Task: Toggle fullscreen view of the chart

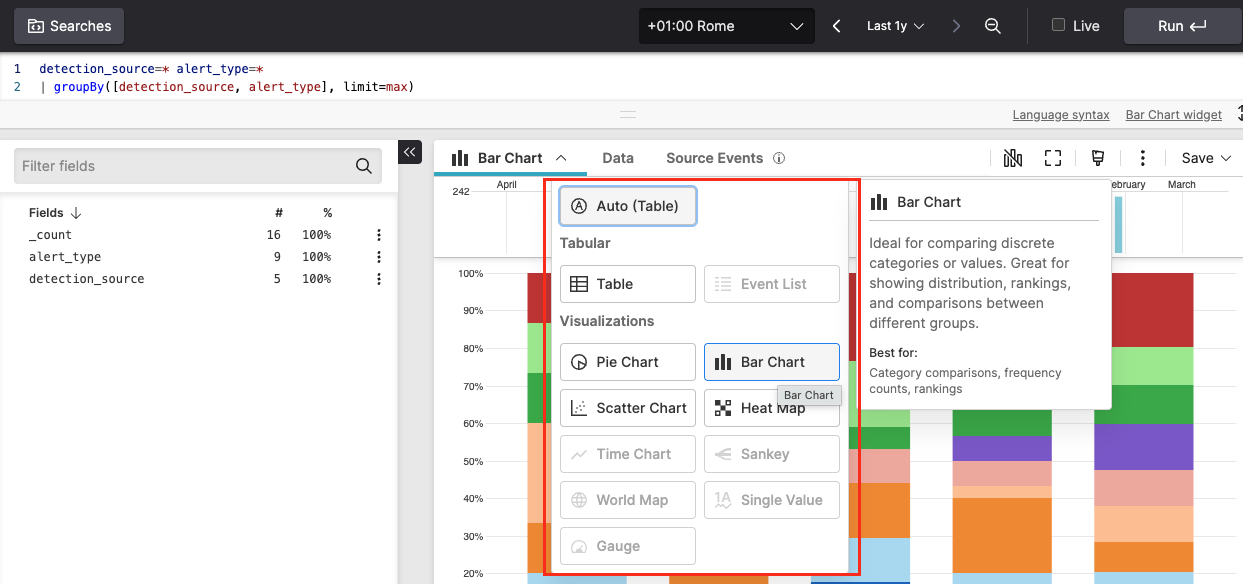Action: (x=1054, y=158)
